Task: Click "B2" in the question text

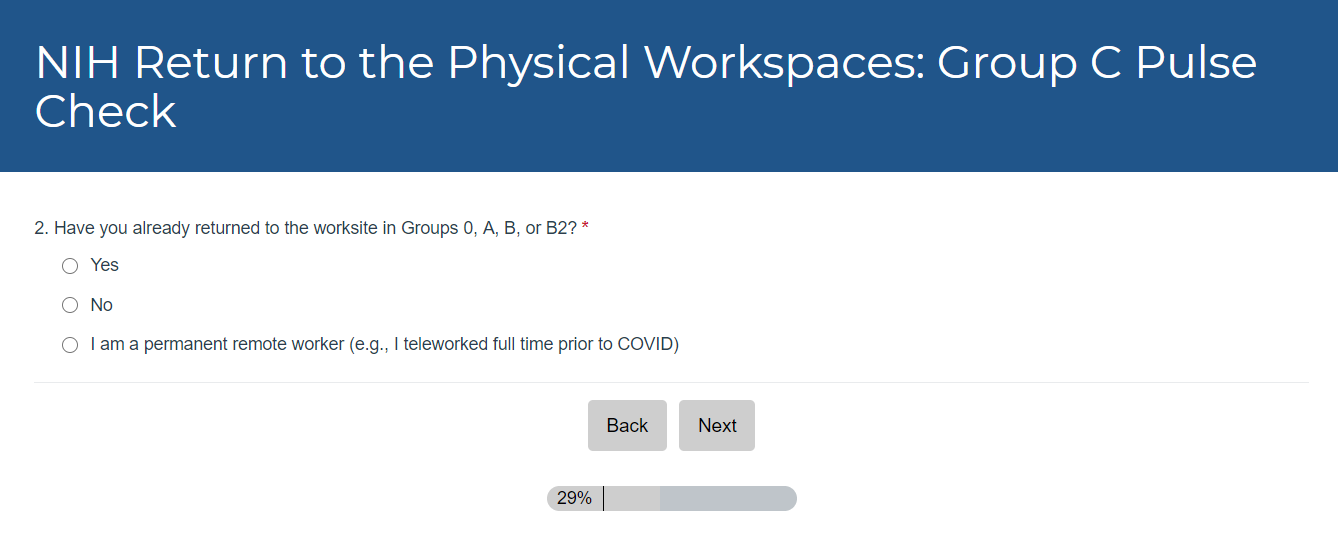Action: coord(558,228)
